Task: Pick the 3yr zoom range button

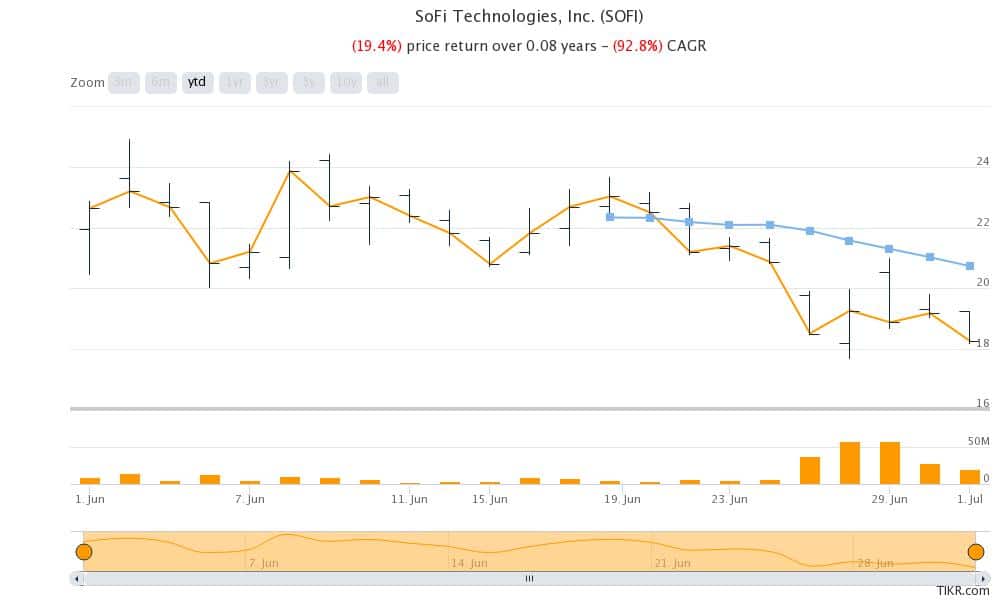Action: 272,82
